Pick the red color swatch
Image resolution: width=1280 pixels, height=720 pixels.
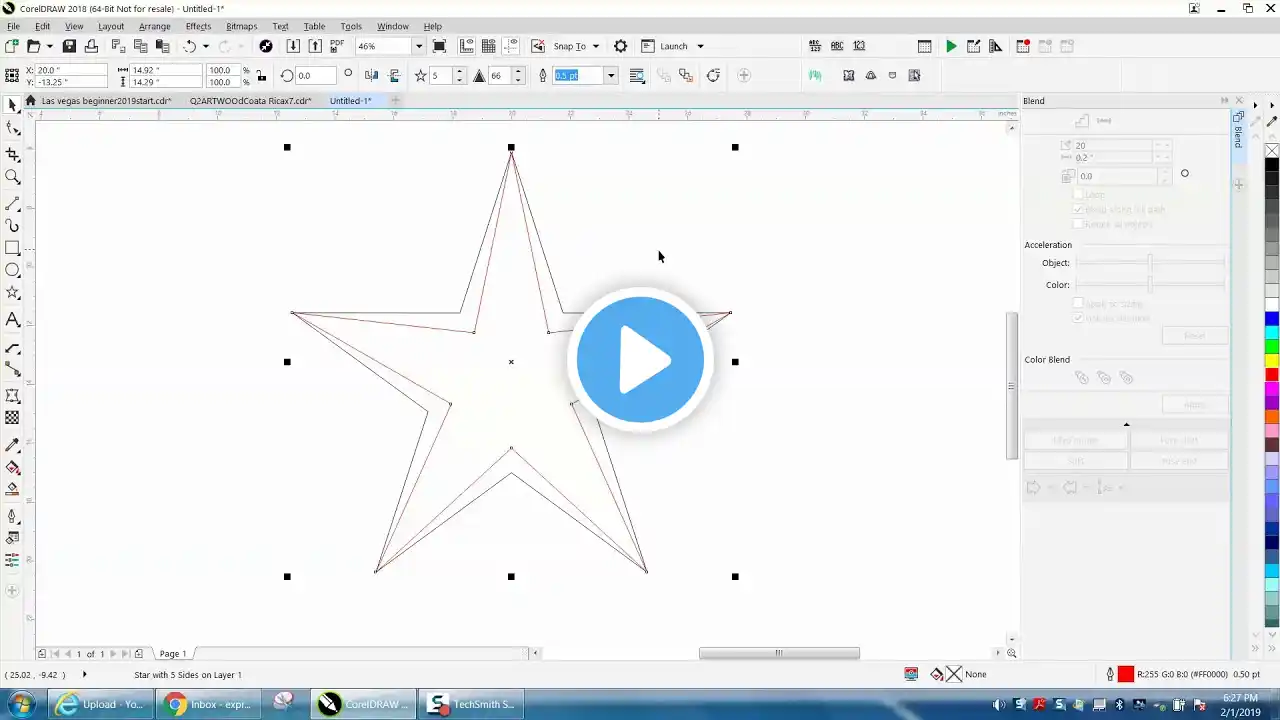pos(1272,375)
